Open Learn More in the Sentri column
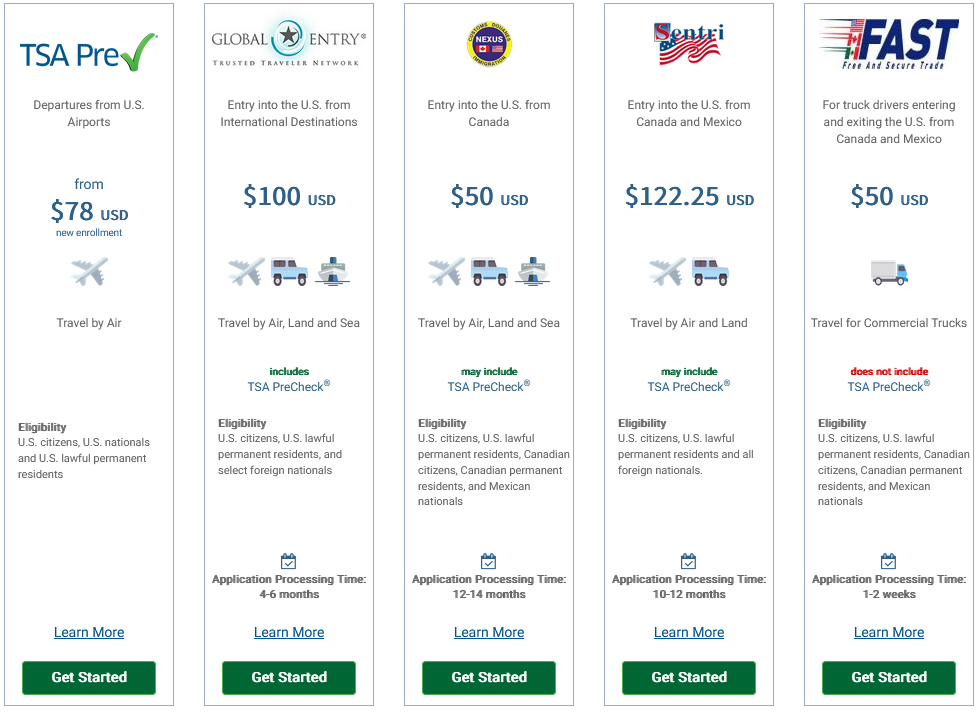Image resolution: width=977 pixels, height=713 pixels. click(x=688, y=632)
